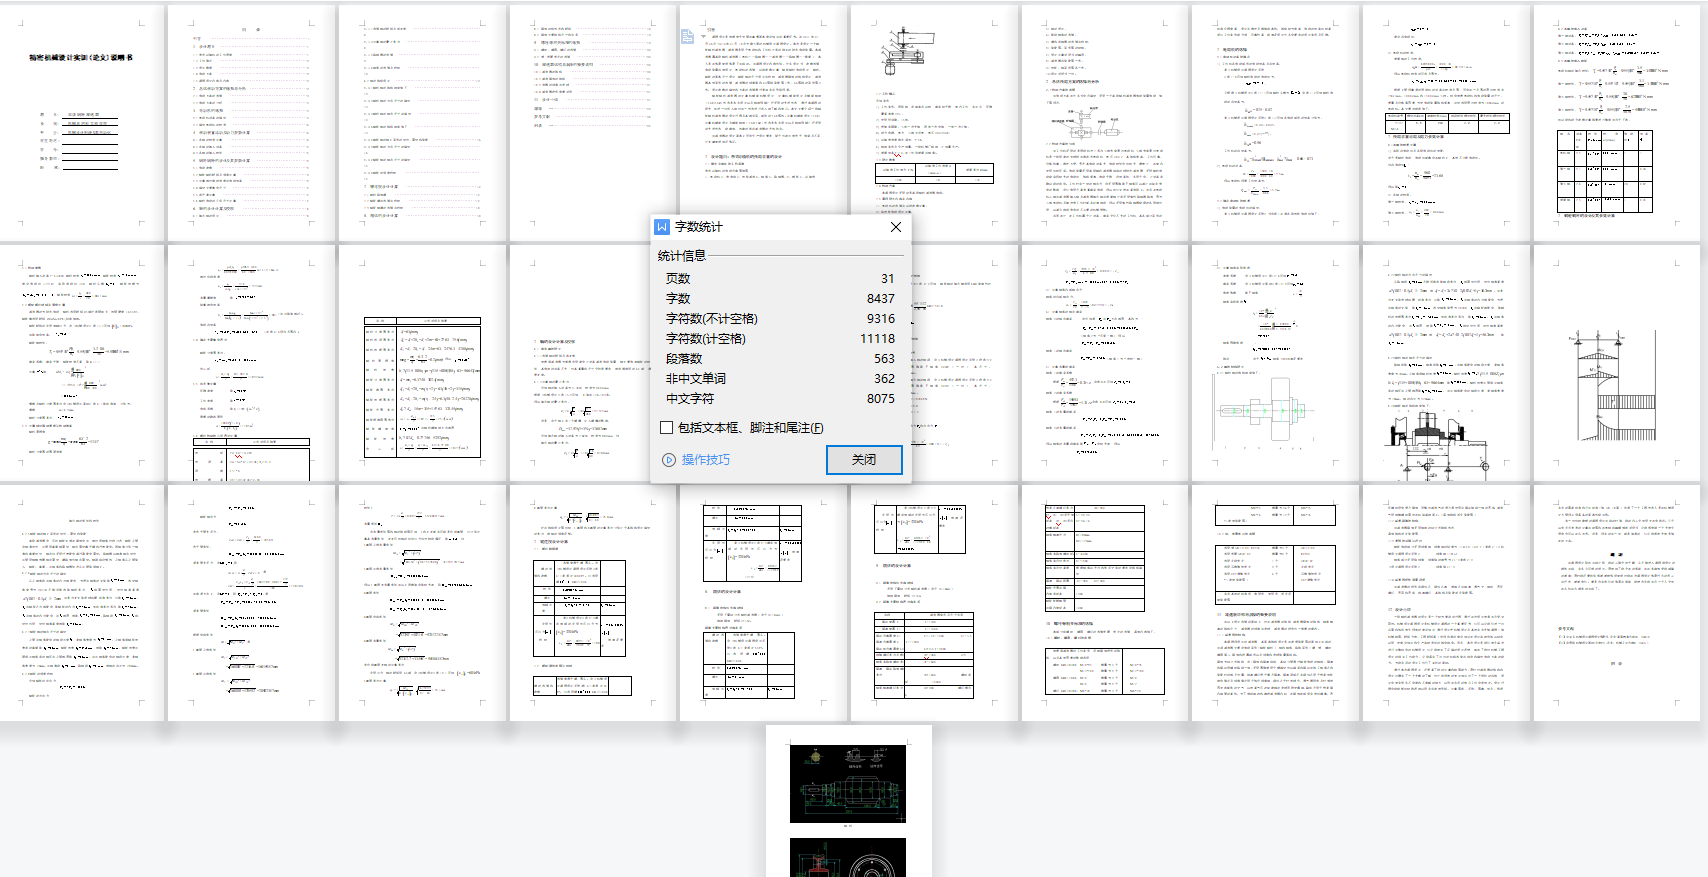1708x877 pixels.
Task: Click the 页数 row showing 31
Action: [780, 279]
